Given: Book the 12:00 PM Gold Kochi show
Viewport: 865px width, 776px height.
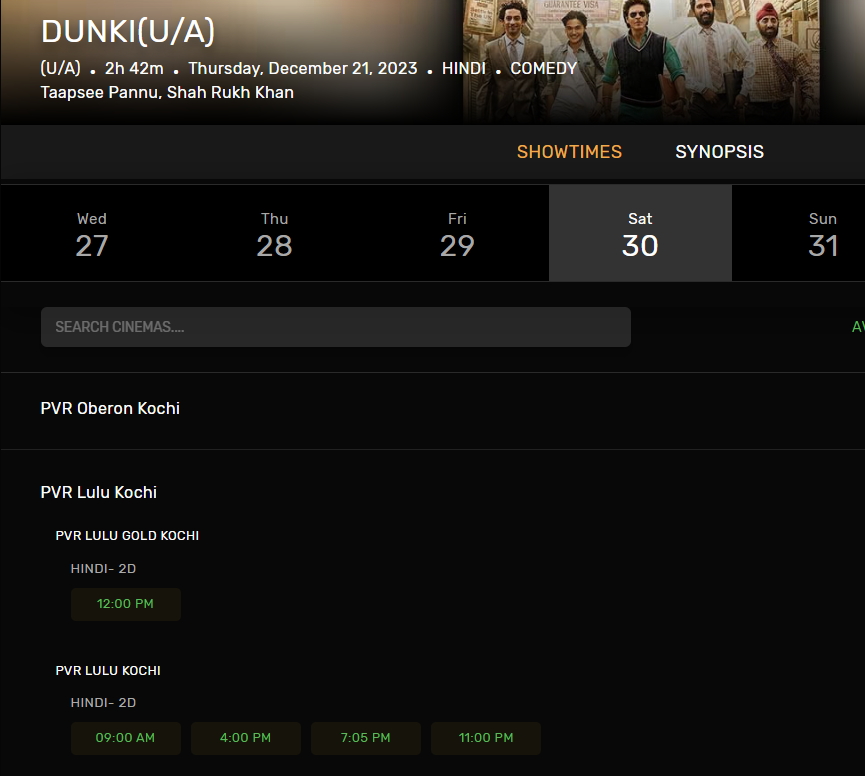Looking at the screenshot, I should pos(125,604).
